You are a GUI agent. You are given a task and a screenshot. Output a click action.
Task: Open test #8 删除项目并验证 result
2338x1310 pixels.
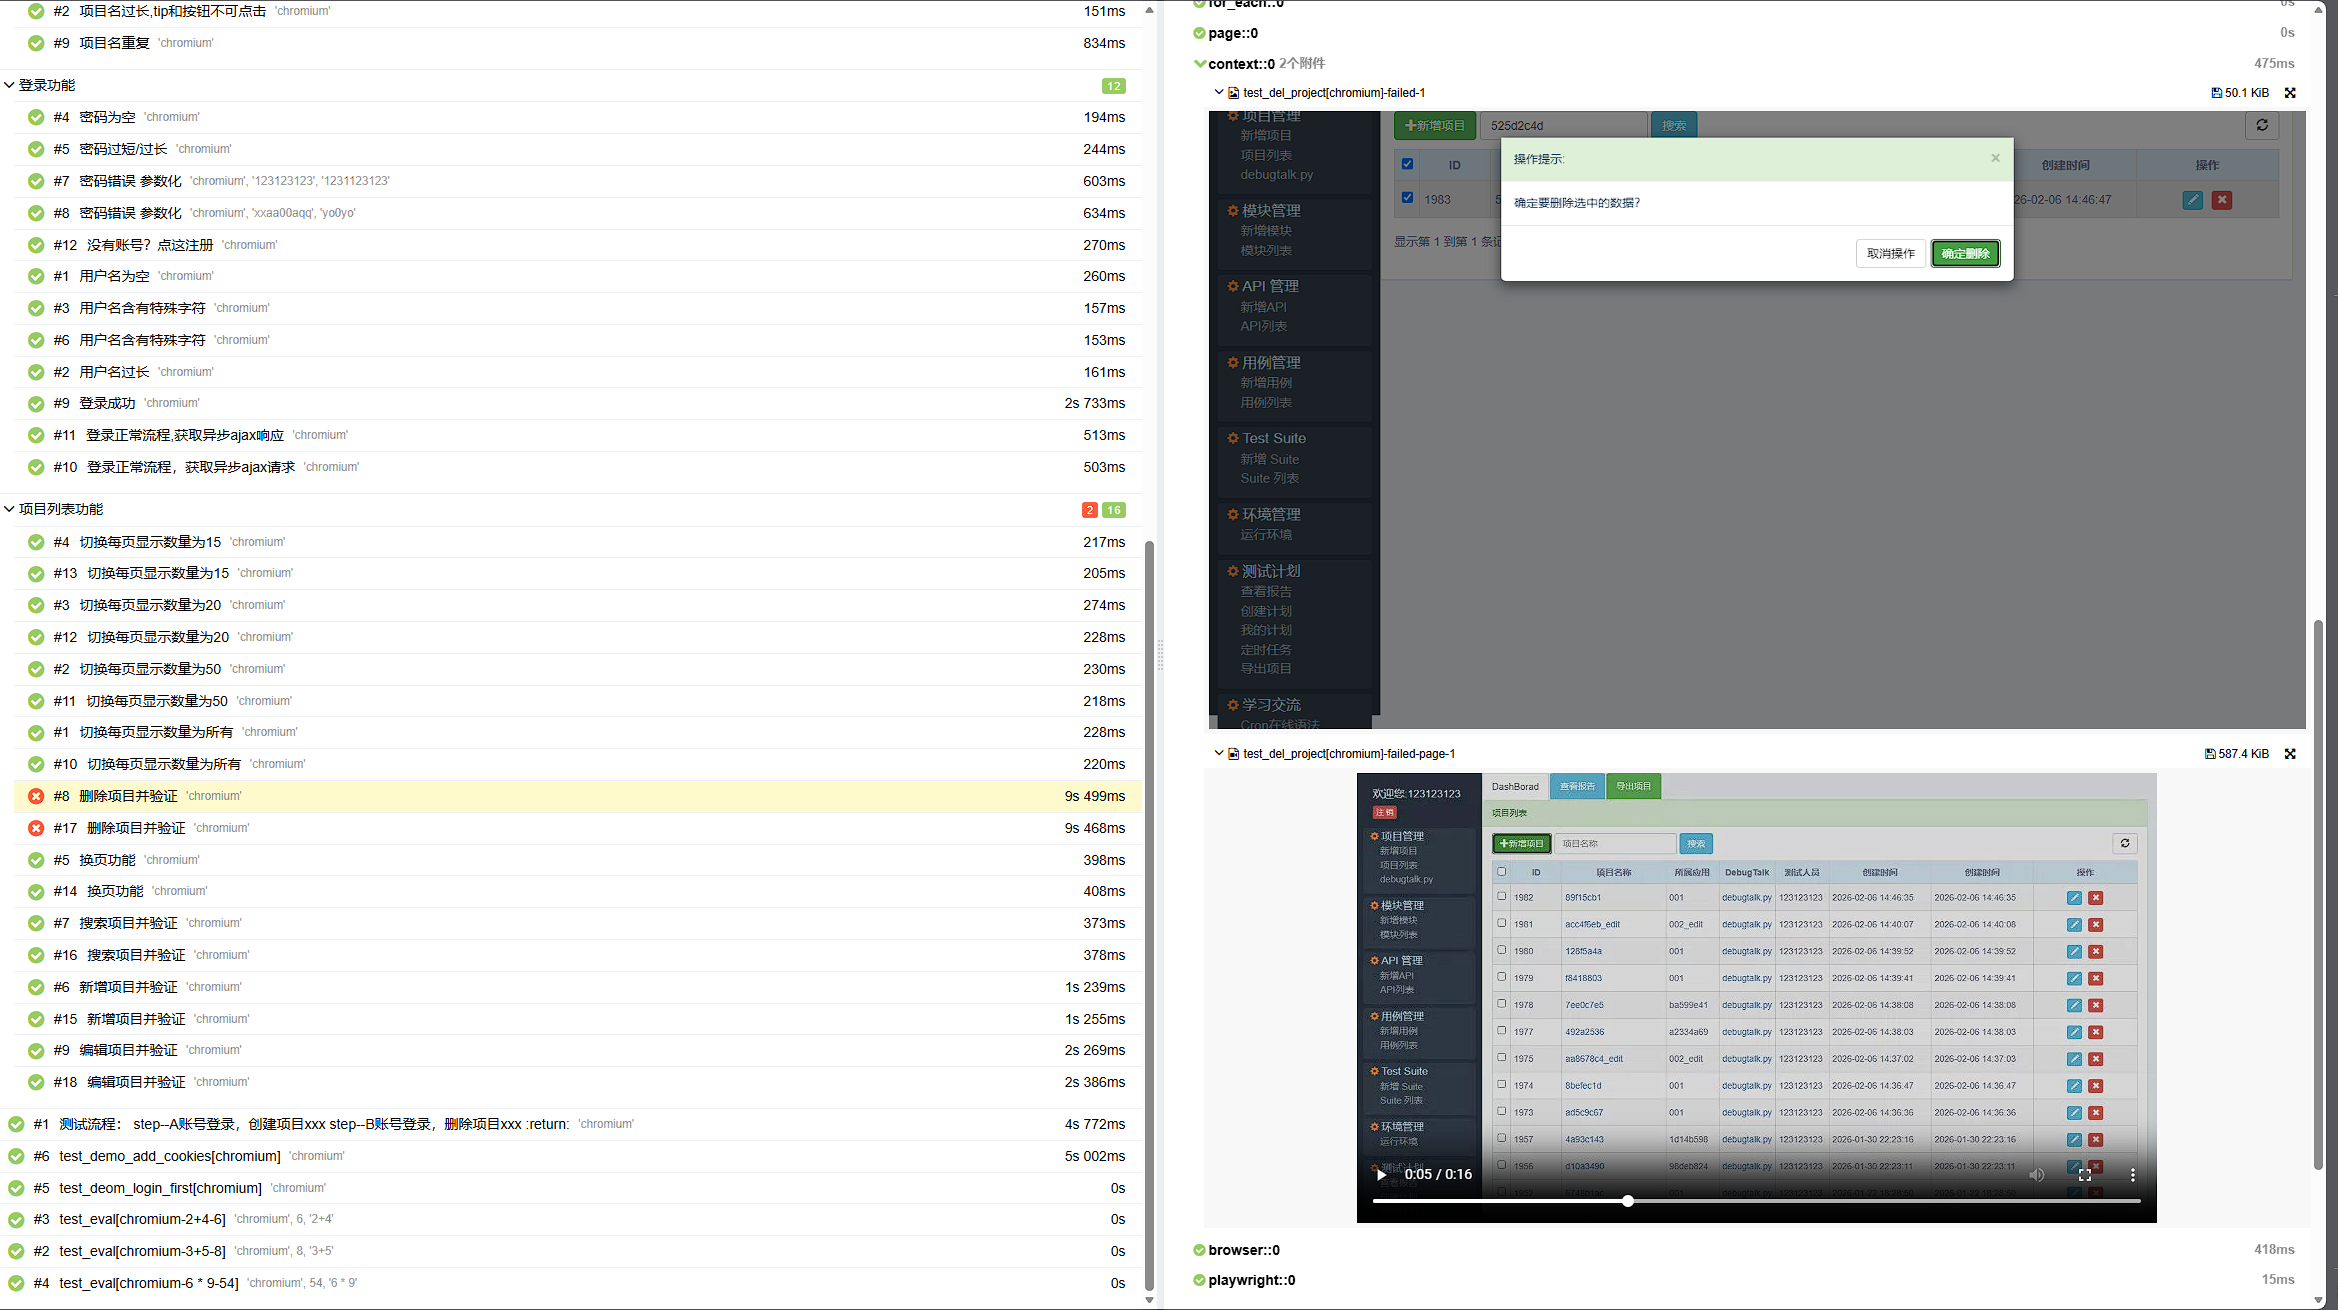[x=578, y=796]
